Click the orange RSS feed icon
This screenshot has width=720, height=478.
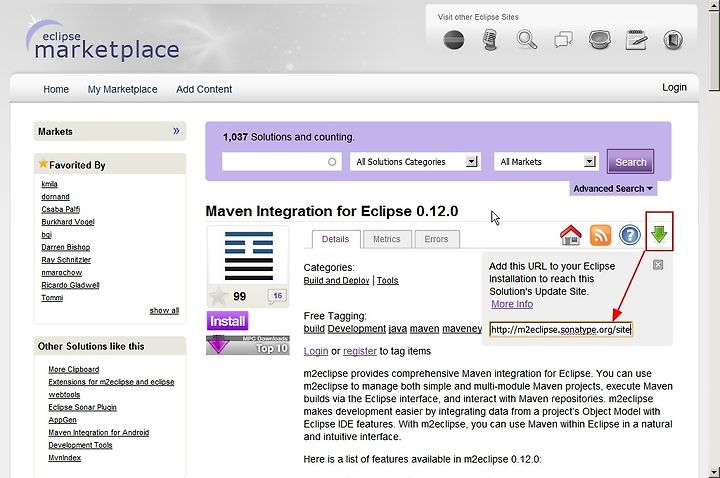601,235
